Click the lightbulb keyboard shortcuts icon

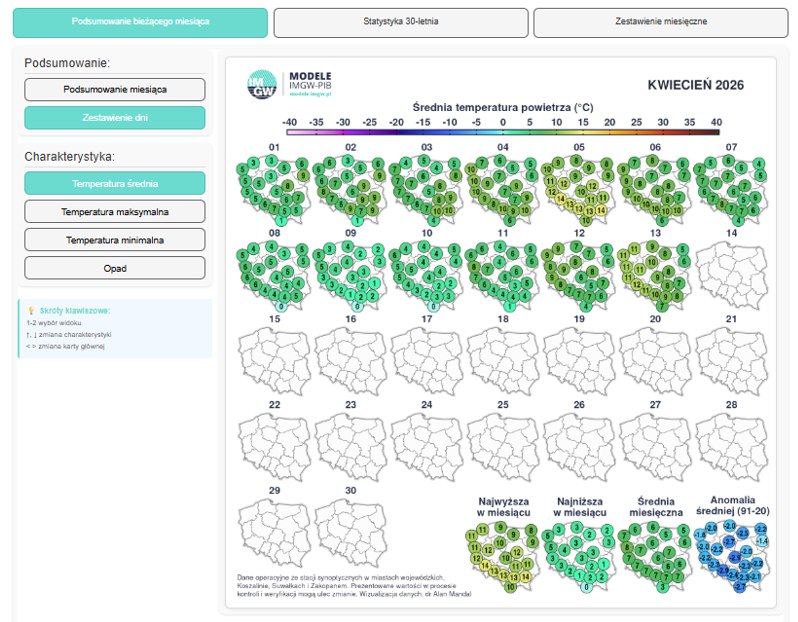pos(31,311)
